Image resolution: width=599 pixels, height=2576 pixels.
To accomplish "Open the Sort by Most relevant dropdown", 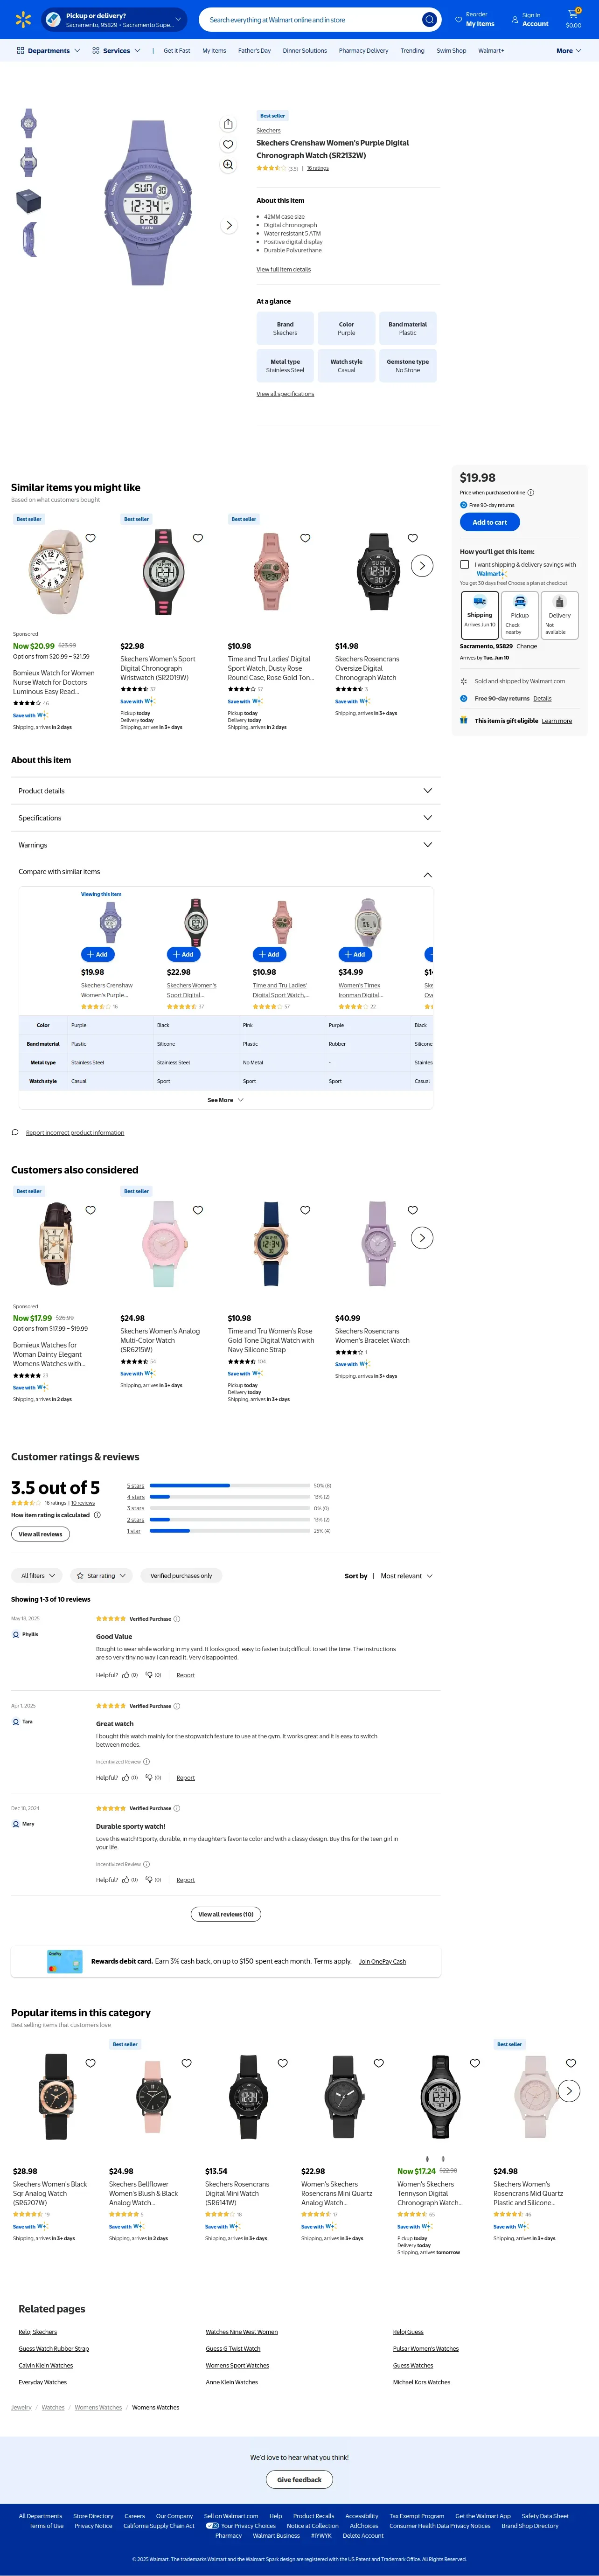I will click(x=406, y=1576).
